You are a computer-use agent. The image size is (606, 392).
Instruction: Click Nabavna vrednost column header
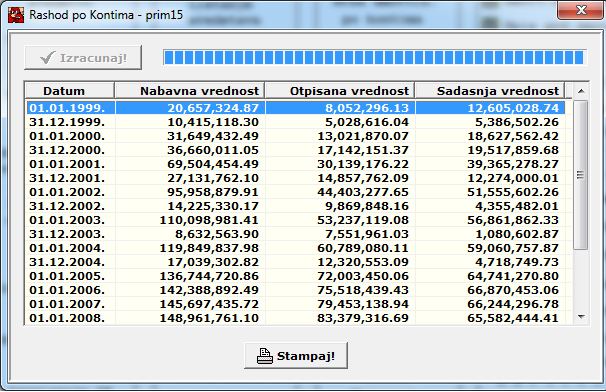click(x=190, y=91)
